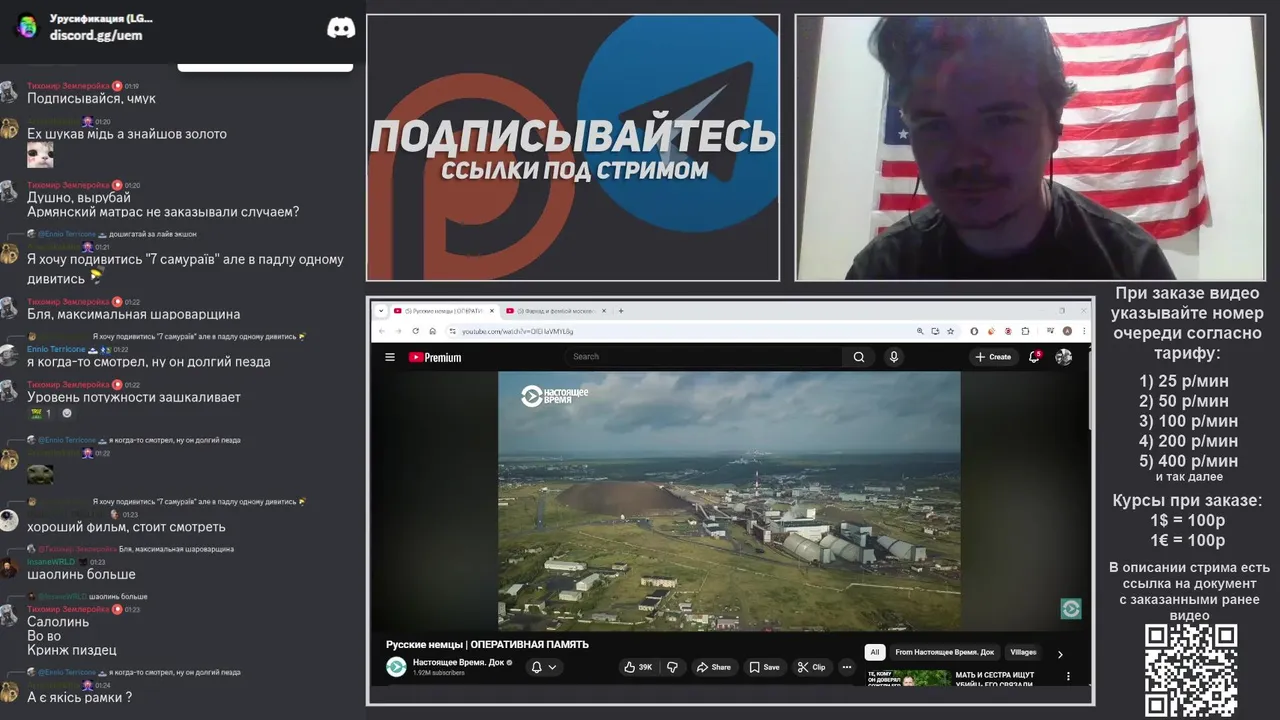Viewport: 1280px width, 720px height.
Task: Open the Настоящее Время. Док channel name
Action: (x=458, y=662)
